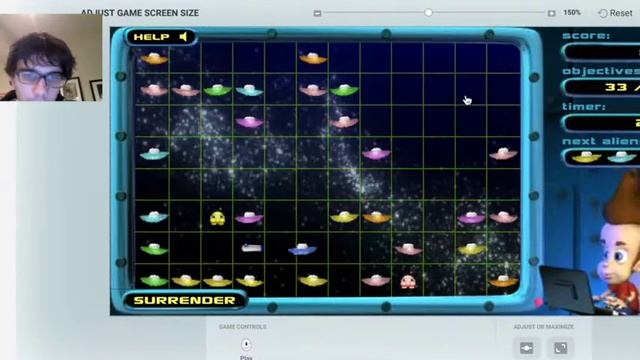Click the 150% zoom value

pyautogui.click(x=572, y=13)
